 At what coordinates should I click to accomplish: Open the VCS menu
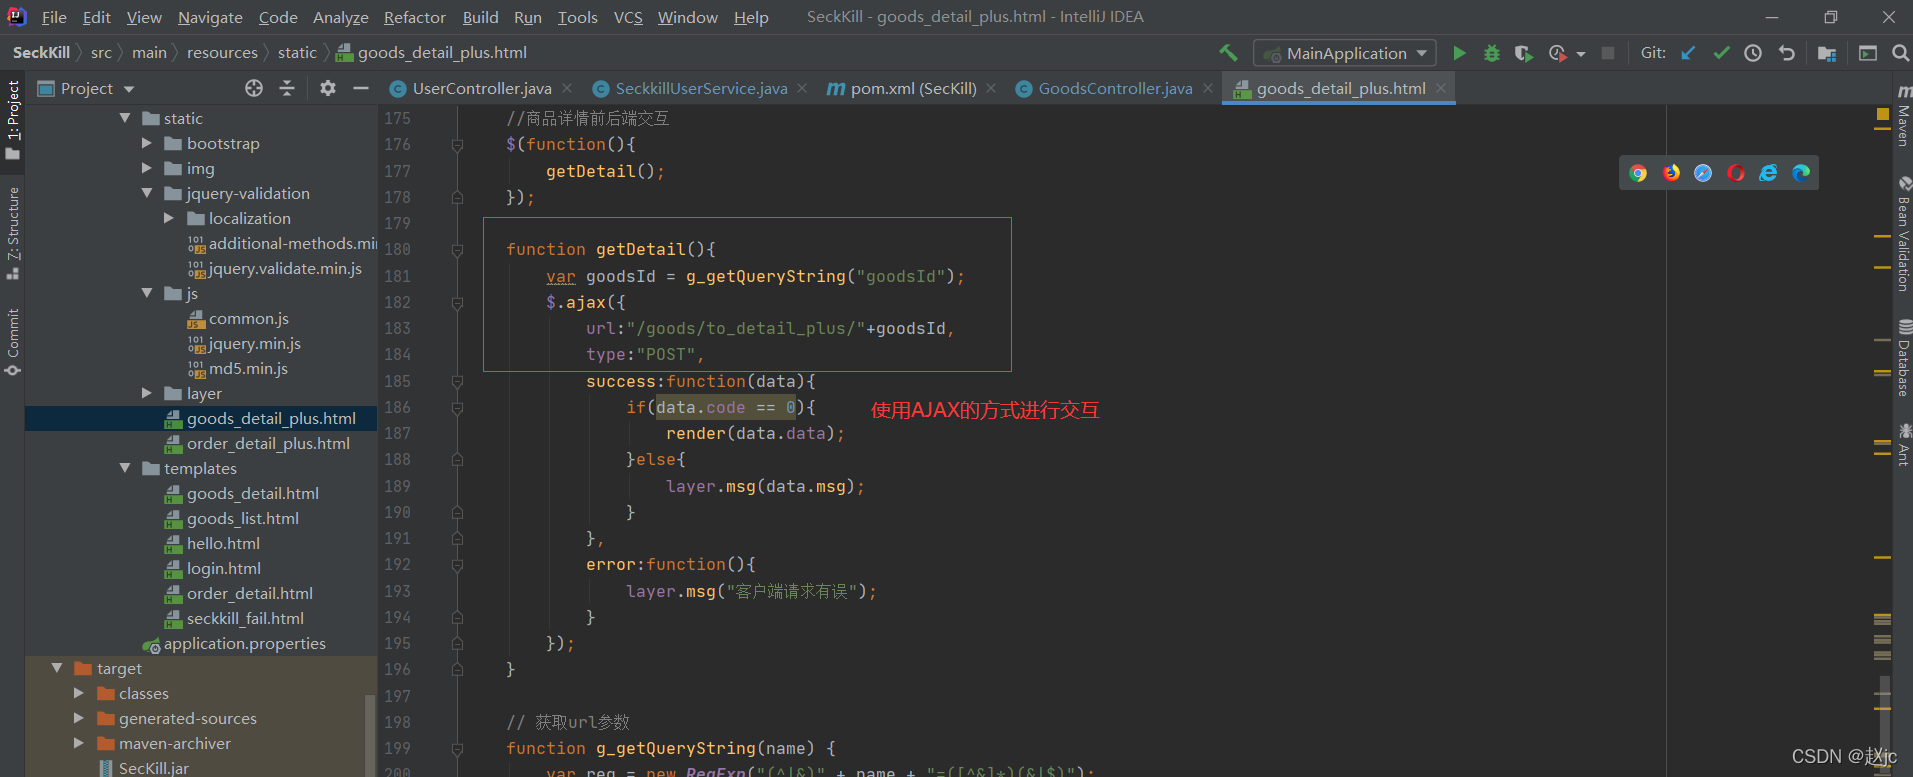(x=628, y=17)
